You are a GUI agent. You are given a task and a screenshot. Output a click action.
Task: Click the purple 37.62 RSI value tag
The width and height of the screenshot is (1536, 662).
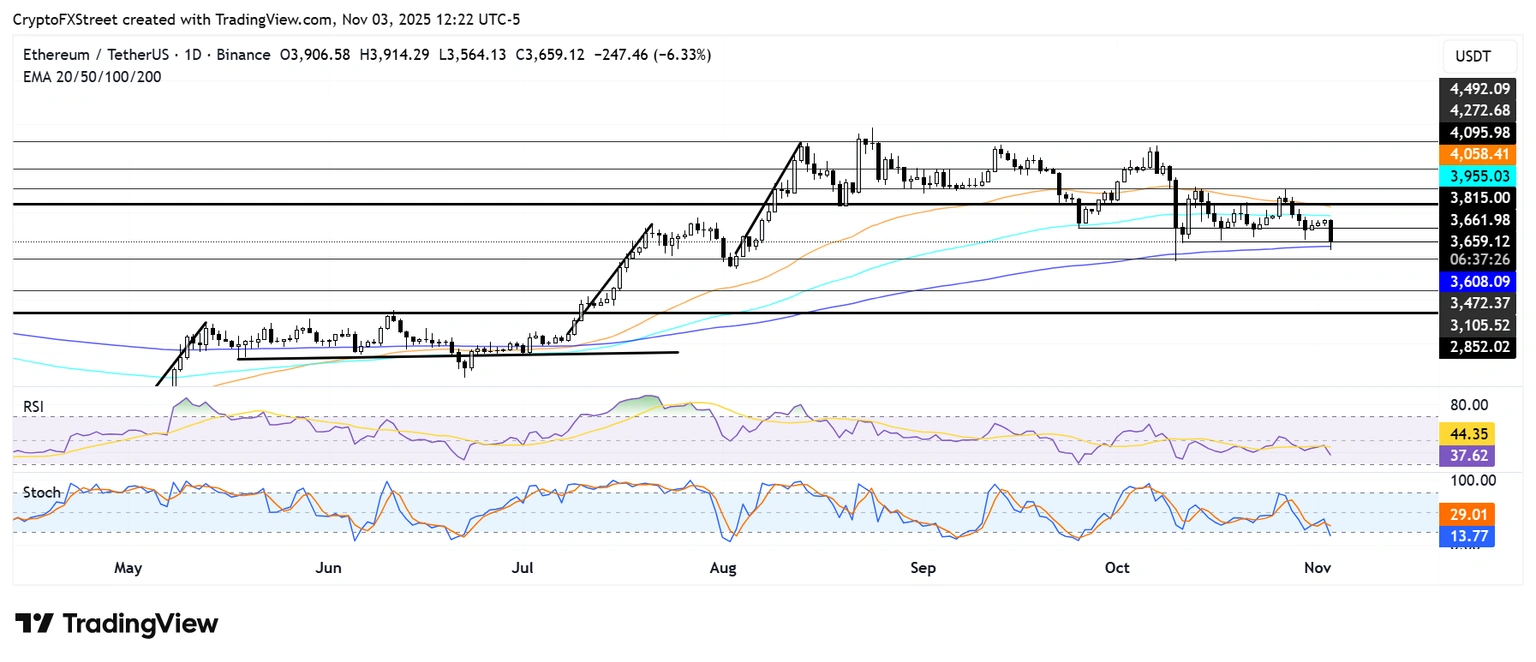click(x=1466, y=455)
